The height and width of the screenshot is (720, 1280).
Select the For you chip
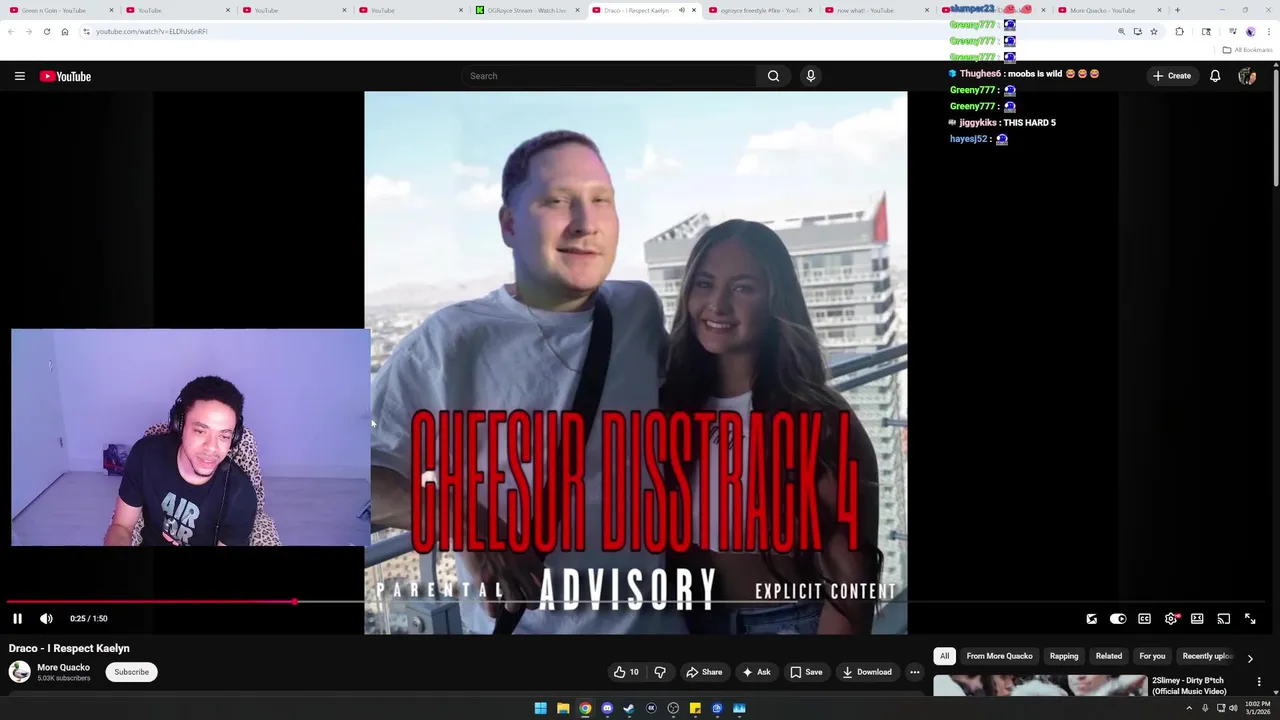1152,656
